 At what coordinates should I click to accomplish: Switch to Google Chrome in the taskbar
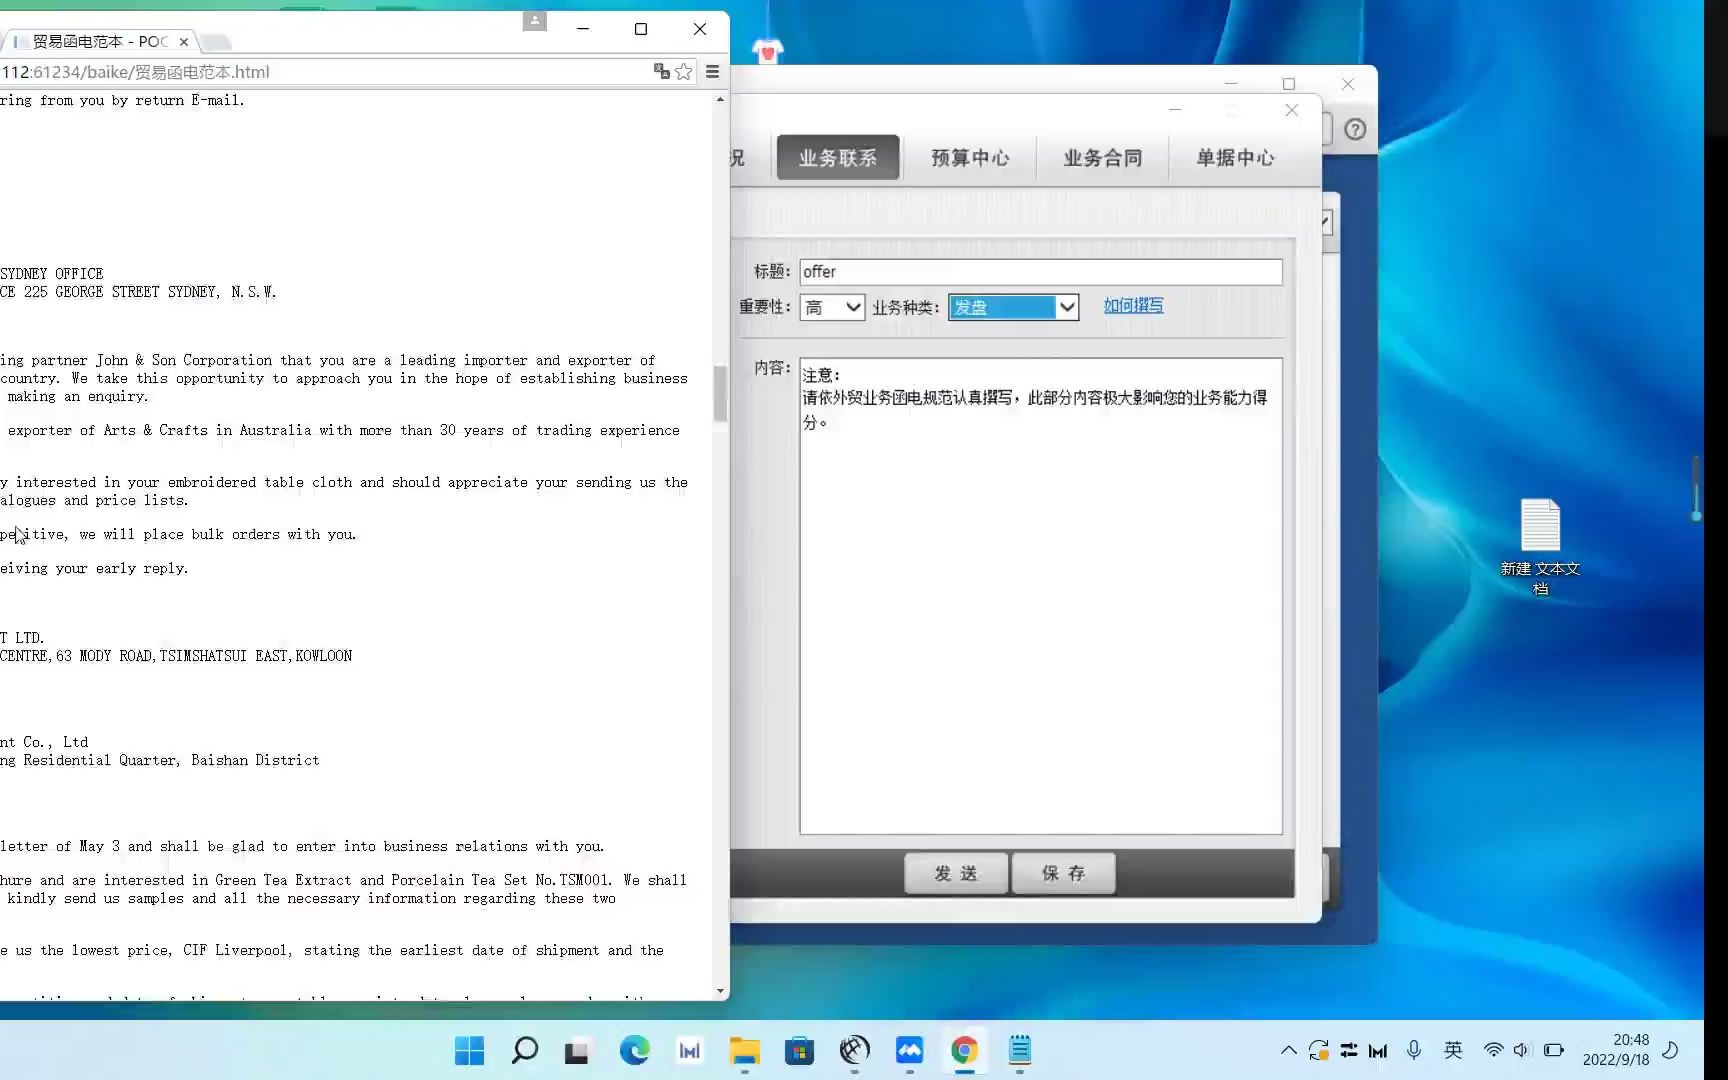tap(964, 1050)
